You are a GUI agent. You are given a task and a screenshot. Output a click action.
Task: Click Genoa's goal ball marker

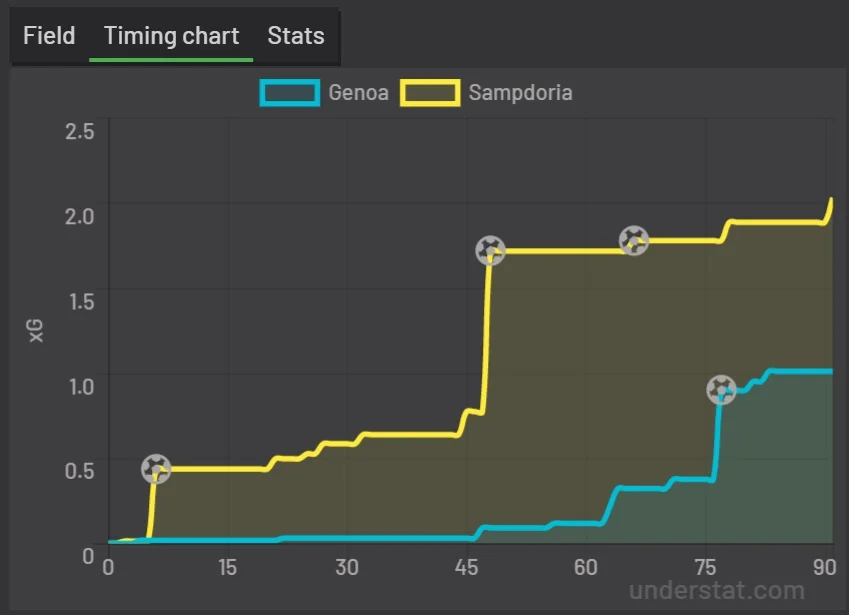721,389
